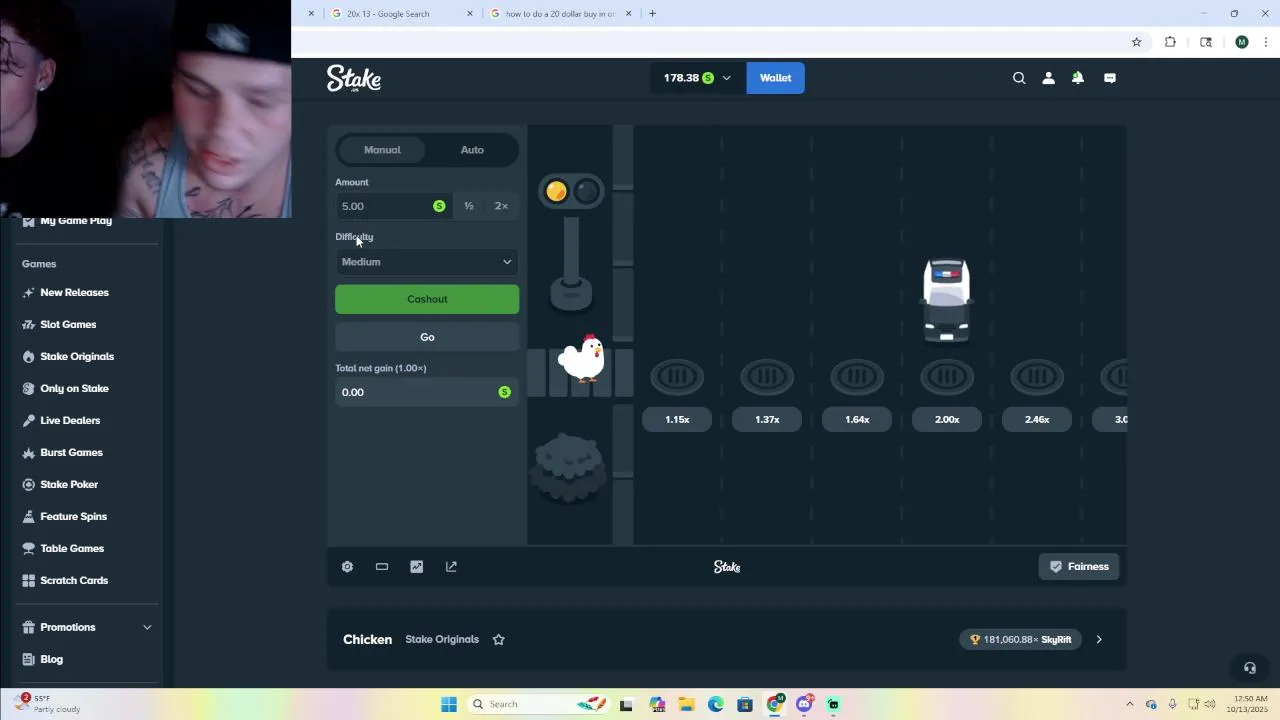This screenshot has width=1280, height=720.
Task: Select the 1.15x lane tile
Action: tap(677, 419)
